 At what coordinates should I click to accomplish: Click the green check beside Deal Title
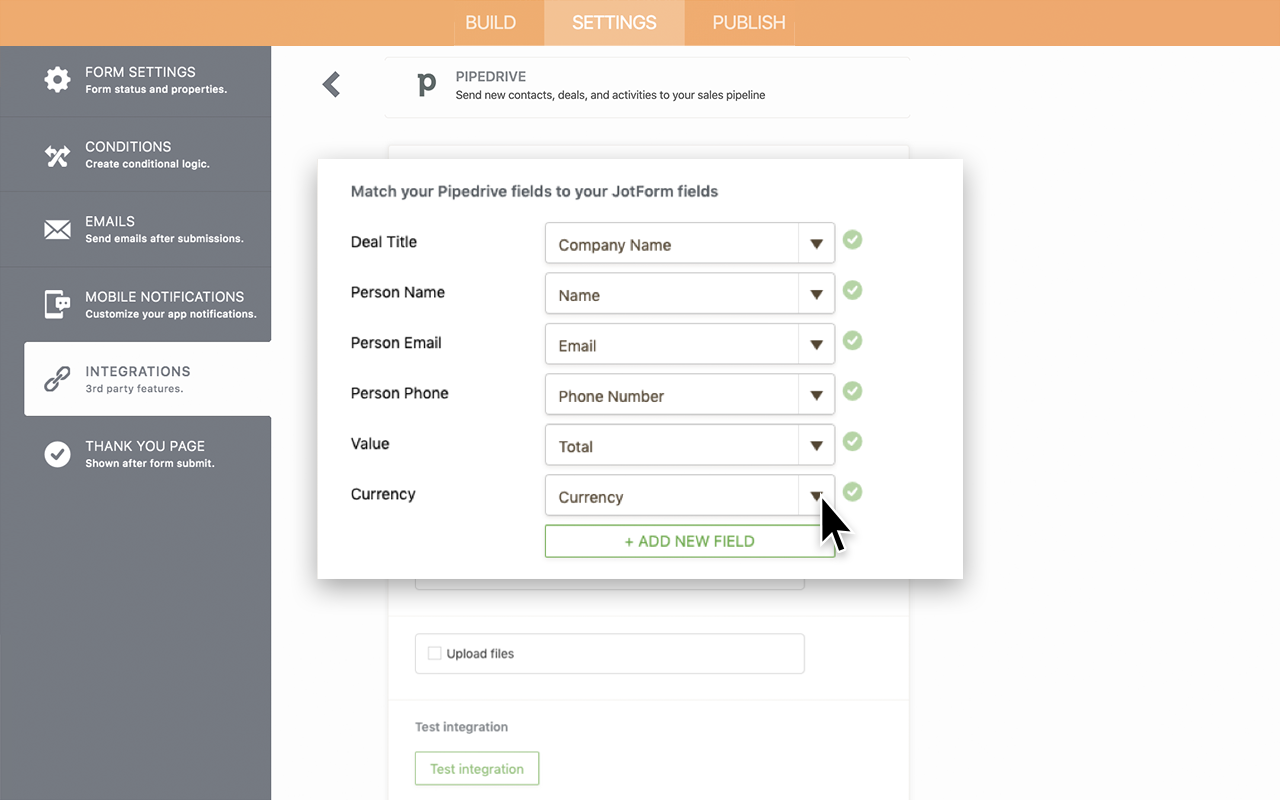point(852,240)
